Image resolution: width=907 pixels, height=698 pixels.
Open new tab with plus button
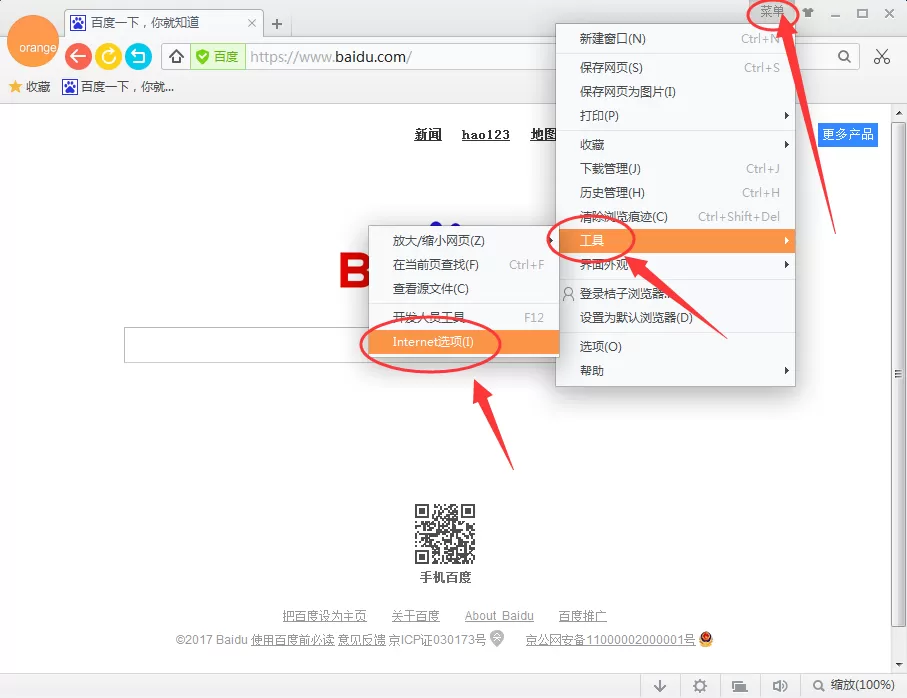[277, 24]
